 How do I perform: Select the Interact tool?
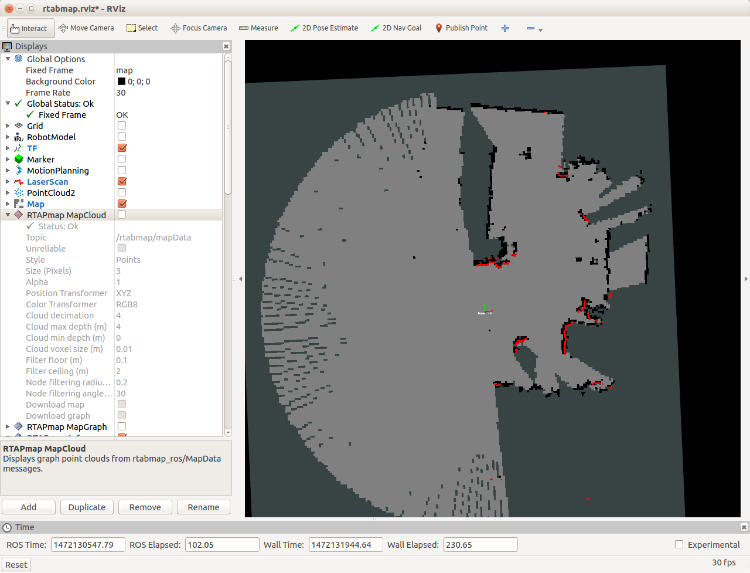click(x=30, y=28)
